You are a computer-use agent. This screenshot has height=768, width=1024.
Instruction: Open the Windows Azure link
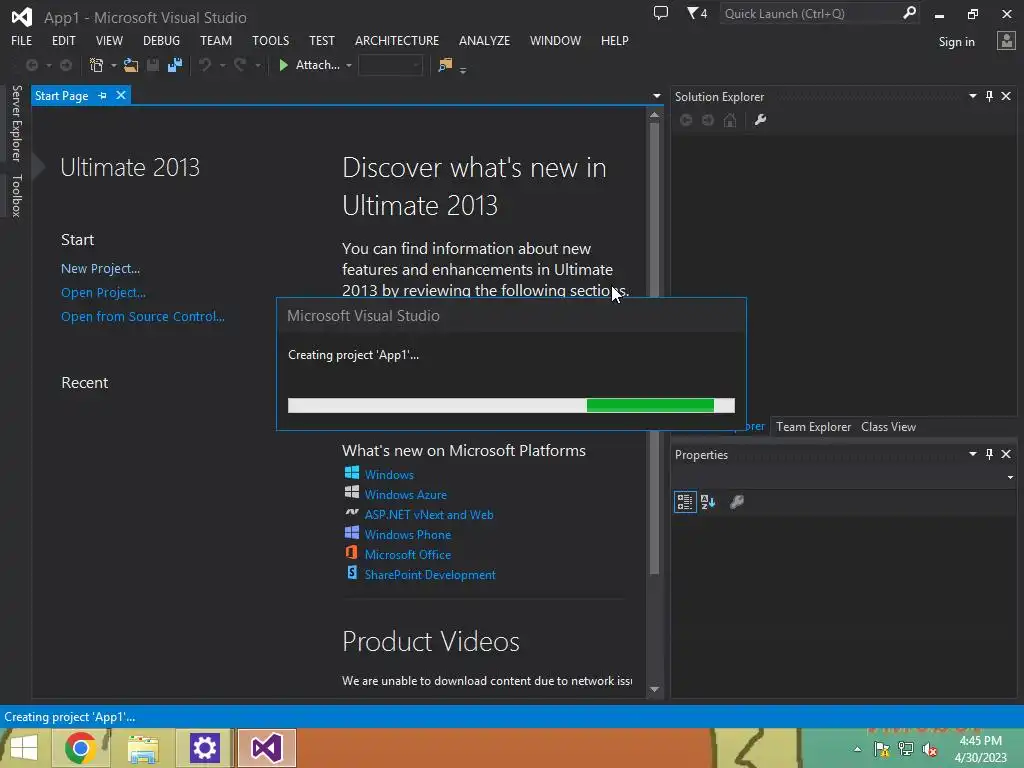click(x=406, y=495)
